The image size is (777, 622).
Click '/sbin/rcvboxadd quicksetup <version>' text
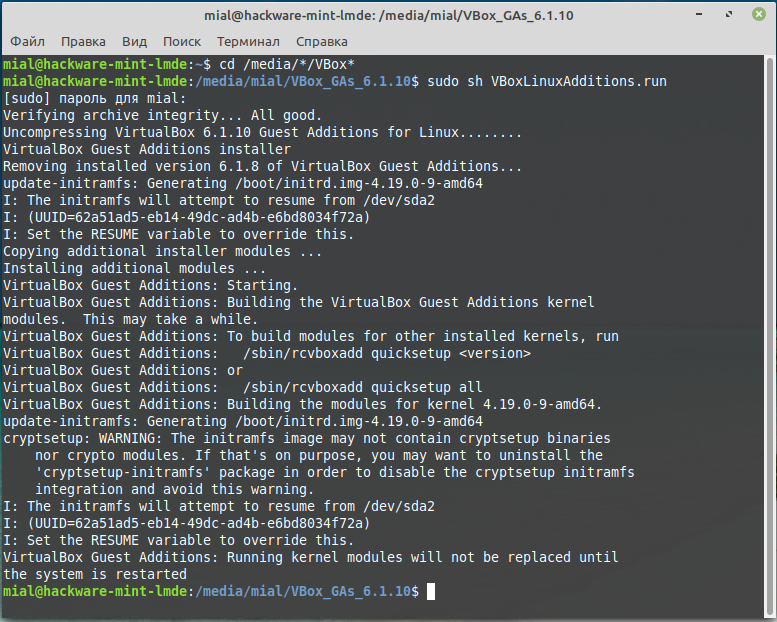[387, 353]
